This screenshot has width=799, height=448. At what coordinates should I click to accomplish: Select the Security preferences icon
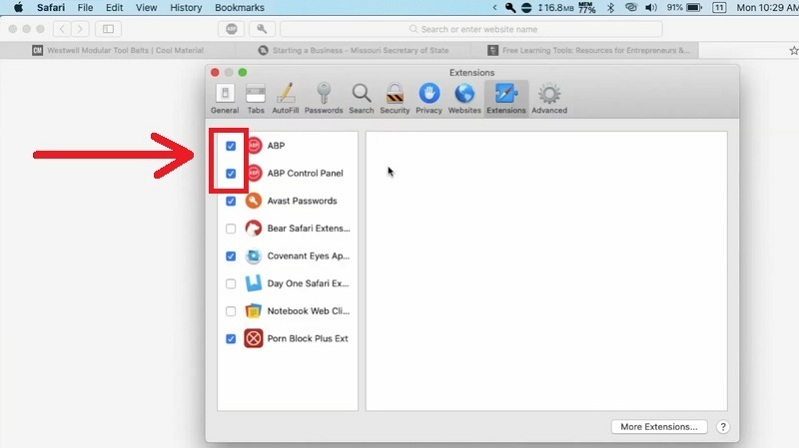pyautogui.click(x=395, y=98)
